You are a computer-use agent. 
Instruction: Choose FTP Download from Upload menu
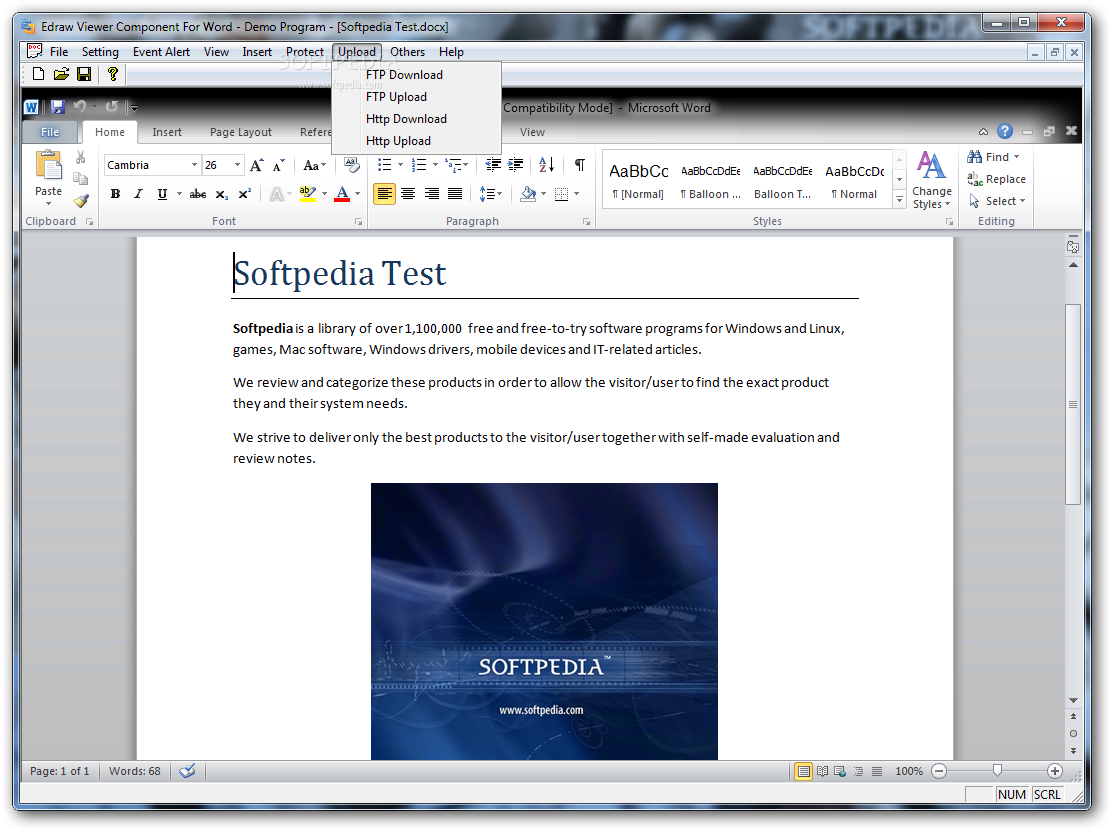(x=416, y=74)
